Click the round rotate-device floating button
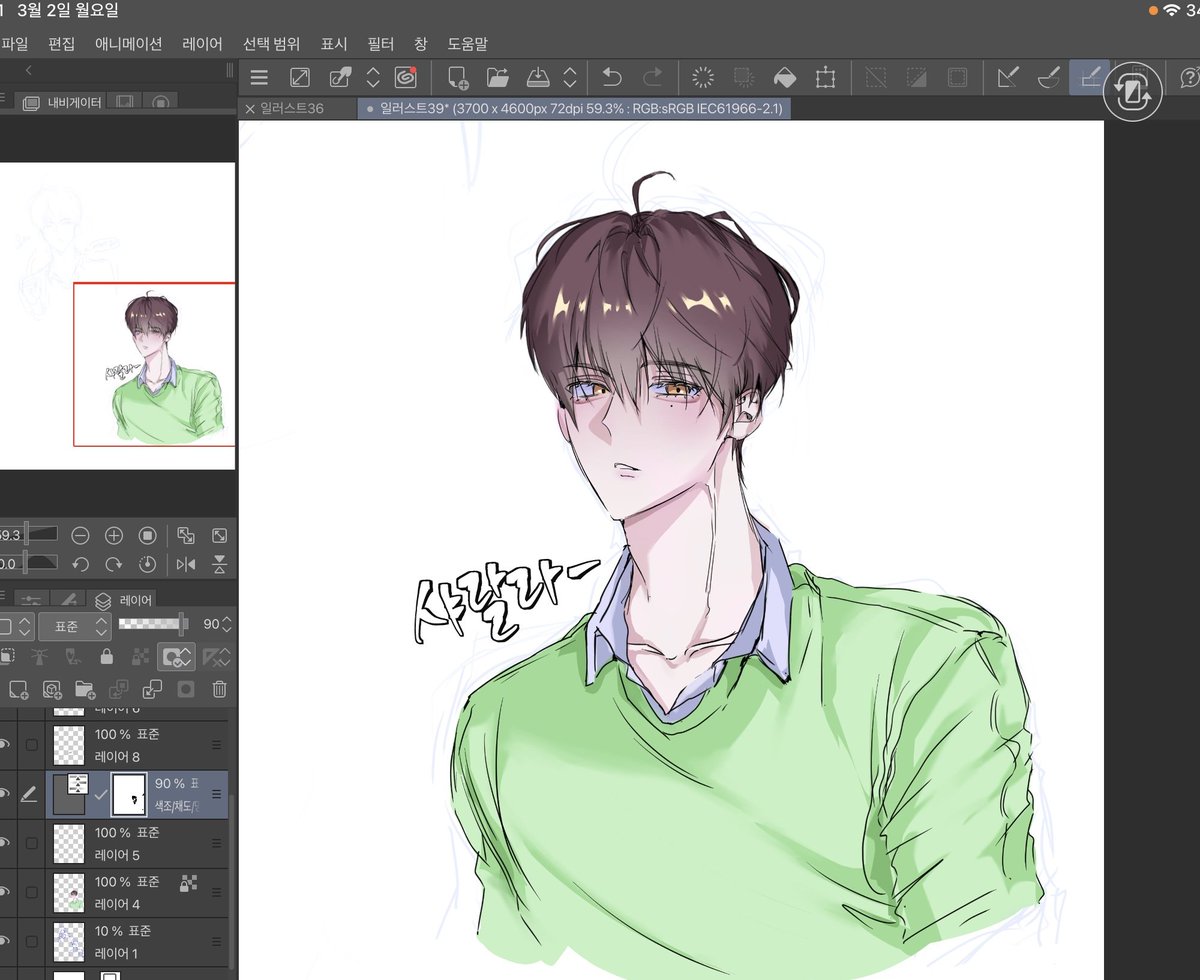The width and height of the screenshot is (1200, 980). 1133,90
